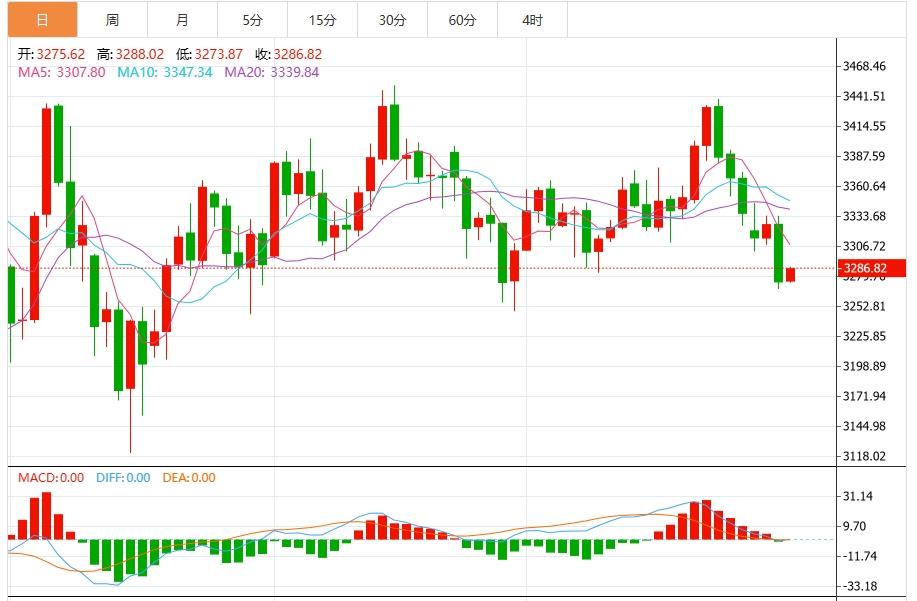
Task: Open the 月 monthly chart tab
Action: tap(182, 20)
